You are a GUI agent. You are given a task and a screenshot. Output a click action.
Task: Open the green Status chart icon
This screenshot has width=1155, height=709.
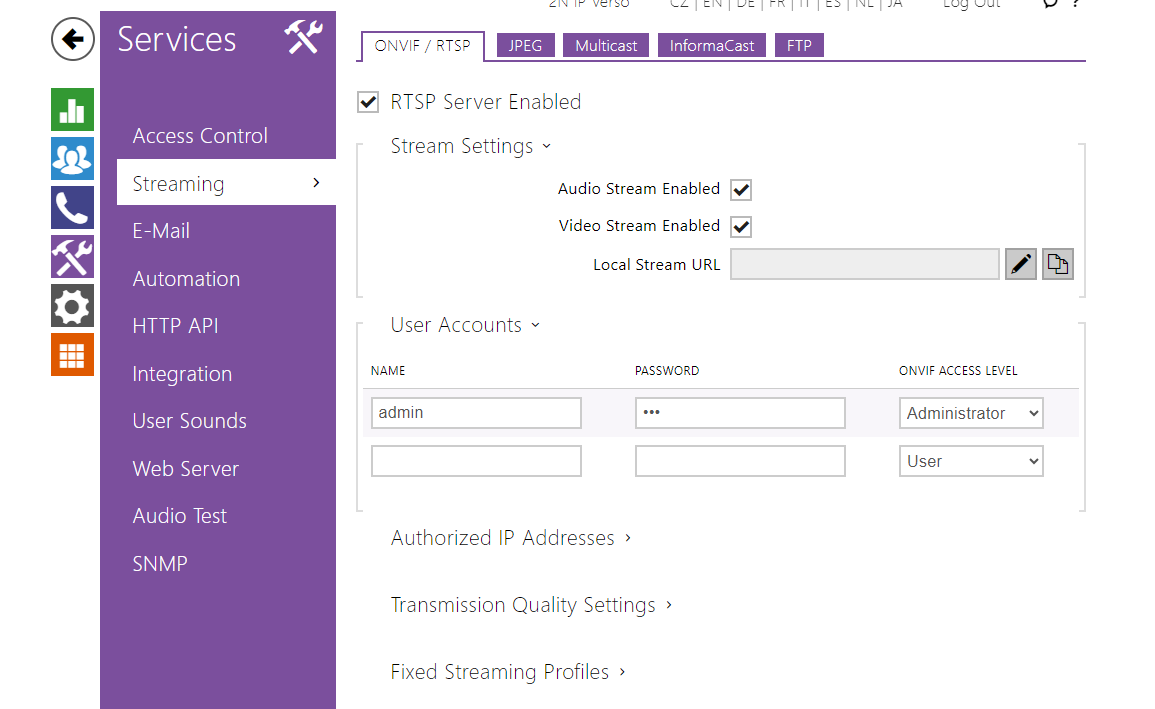pyautogui.click(x=72, y=109)
